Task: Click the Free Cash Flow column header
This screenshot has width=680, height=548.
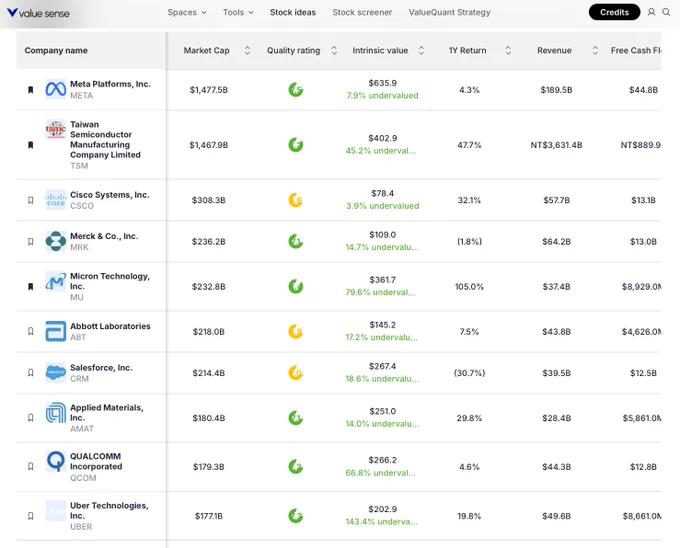Action: [x=636, y=50]
